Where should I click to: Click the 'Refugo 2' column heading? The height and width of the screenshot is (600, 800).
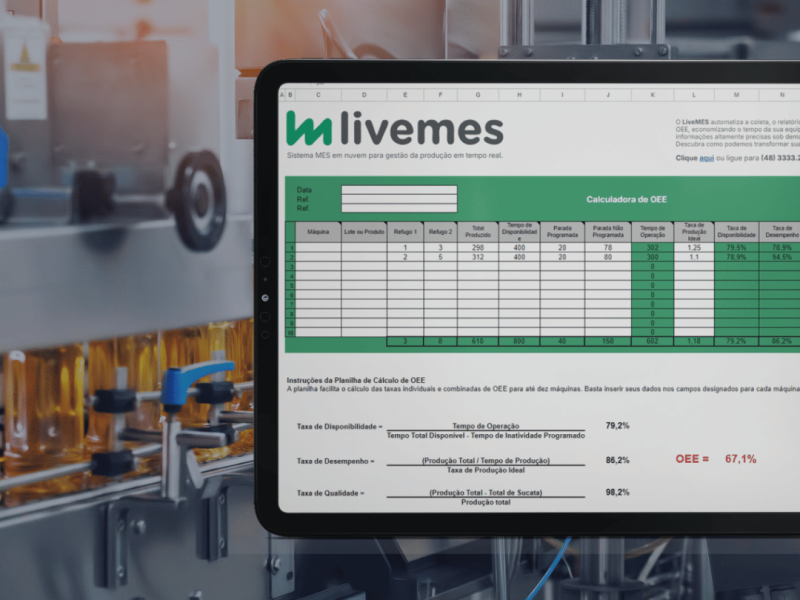pyautogui.click(x=440, y=232)
